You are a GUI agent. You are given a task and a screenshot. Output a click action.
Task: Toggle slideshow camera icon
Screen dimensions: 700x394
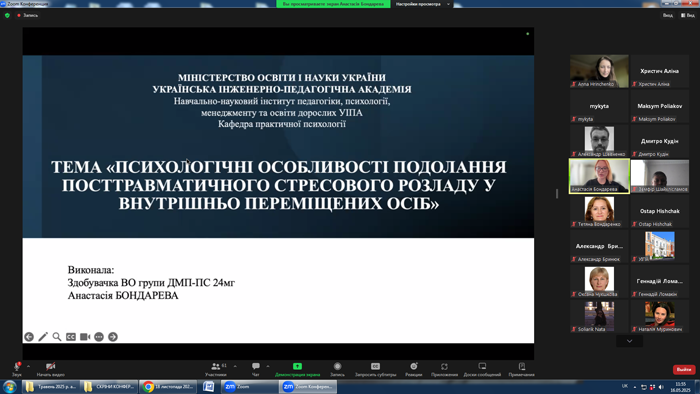(x=85, y=337)
